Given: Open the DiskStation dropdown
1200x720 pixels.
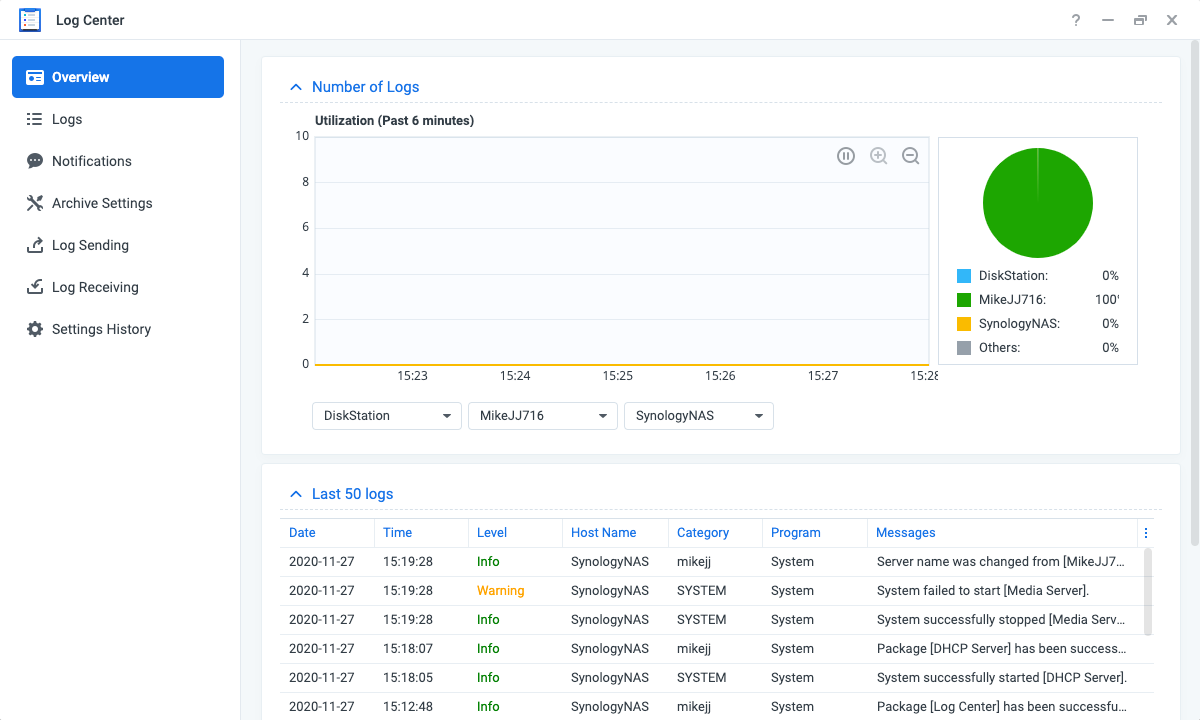Looking at the screenshot, I should point(387,416).
